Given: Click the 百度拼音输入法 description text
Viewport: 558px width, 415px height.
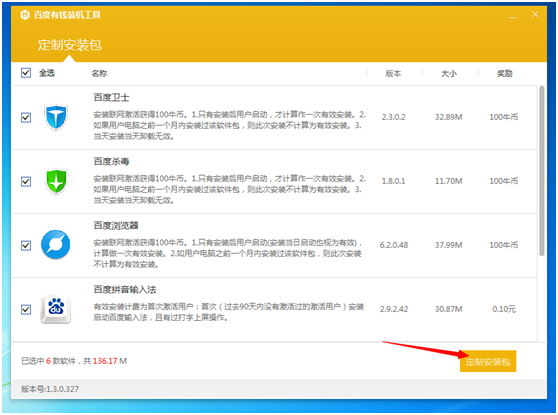Looking at the screenshot, I should (x=228, y=312).
